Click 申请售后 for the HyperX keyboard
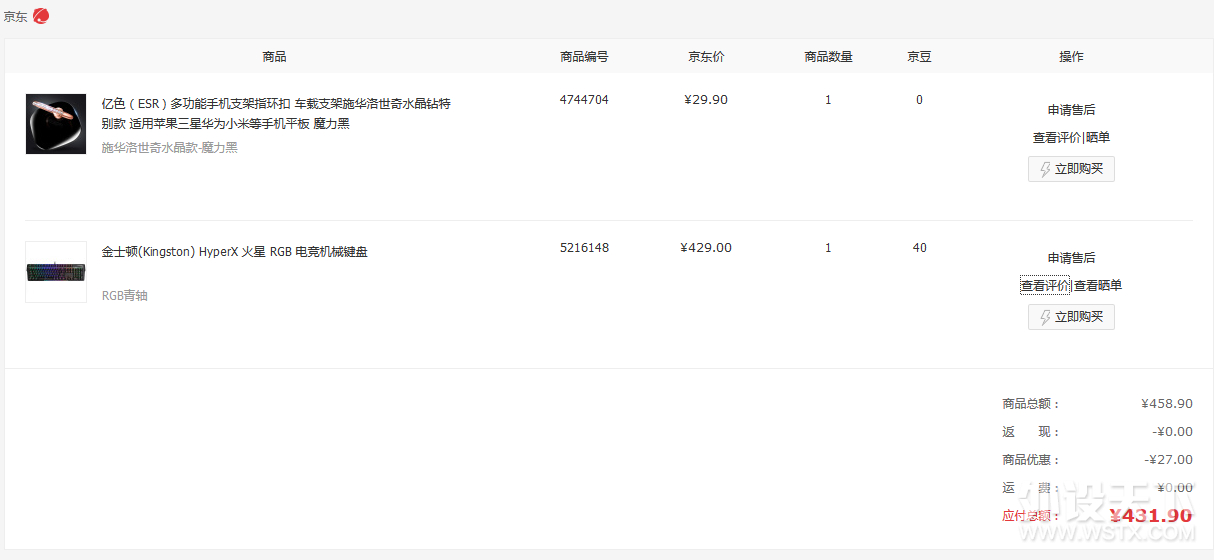Screen dimensions: 1214x560 [x=1071, y=258]
